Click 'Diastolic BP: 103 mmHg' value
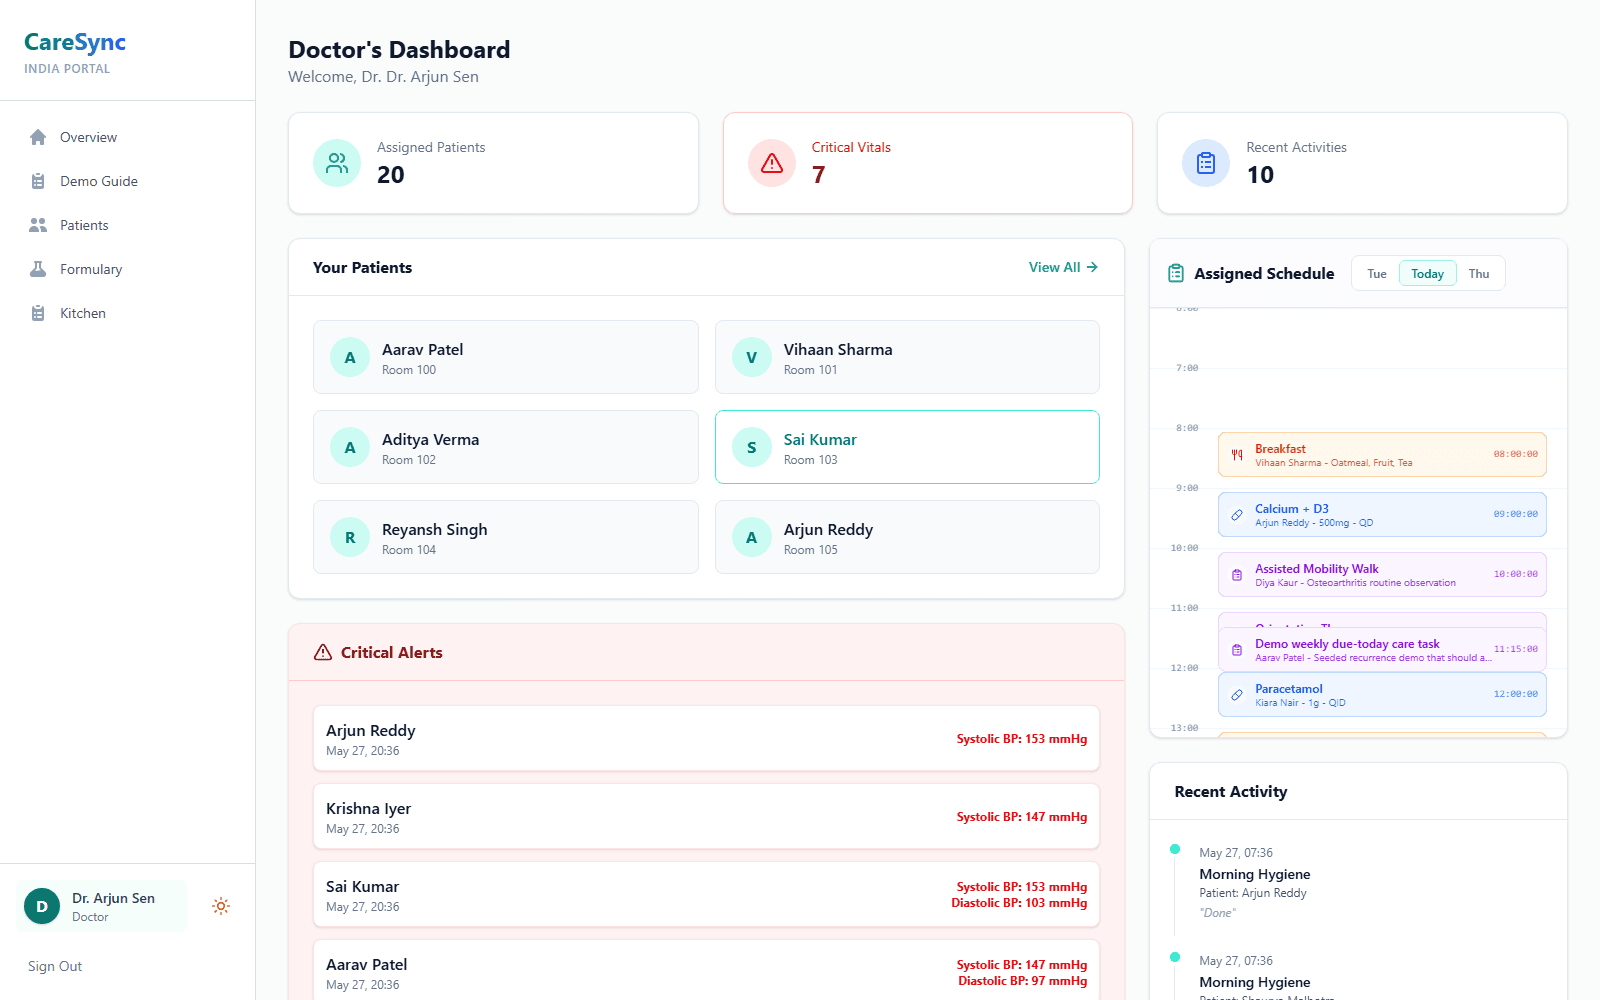Screen dimensions: 1600x1000 point(1019,903)
